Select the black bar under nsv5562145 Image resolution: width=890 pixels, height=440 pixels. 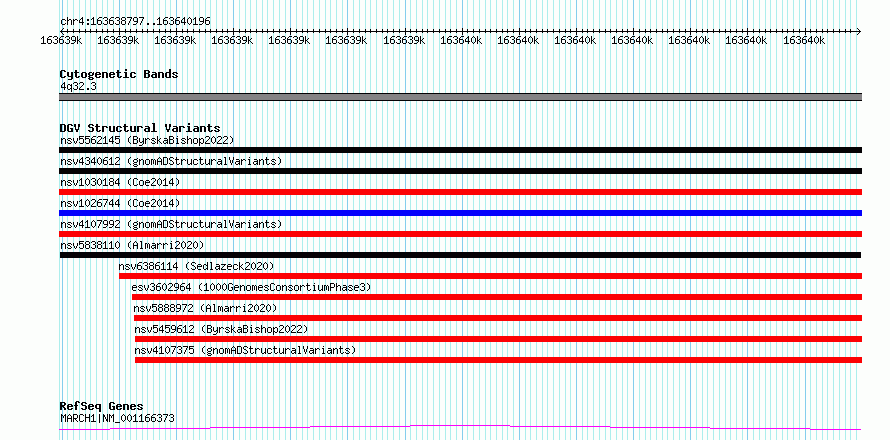point(460,150)
